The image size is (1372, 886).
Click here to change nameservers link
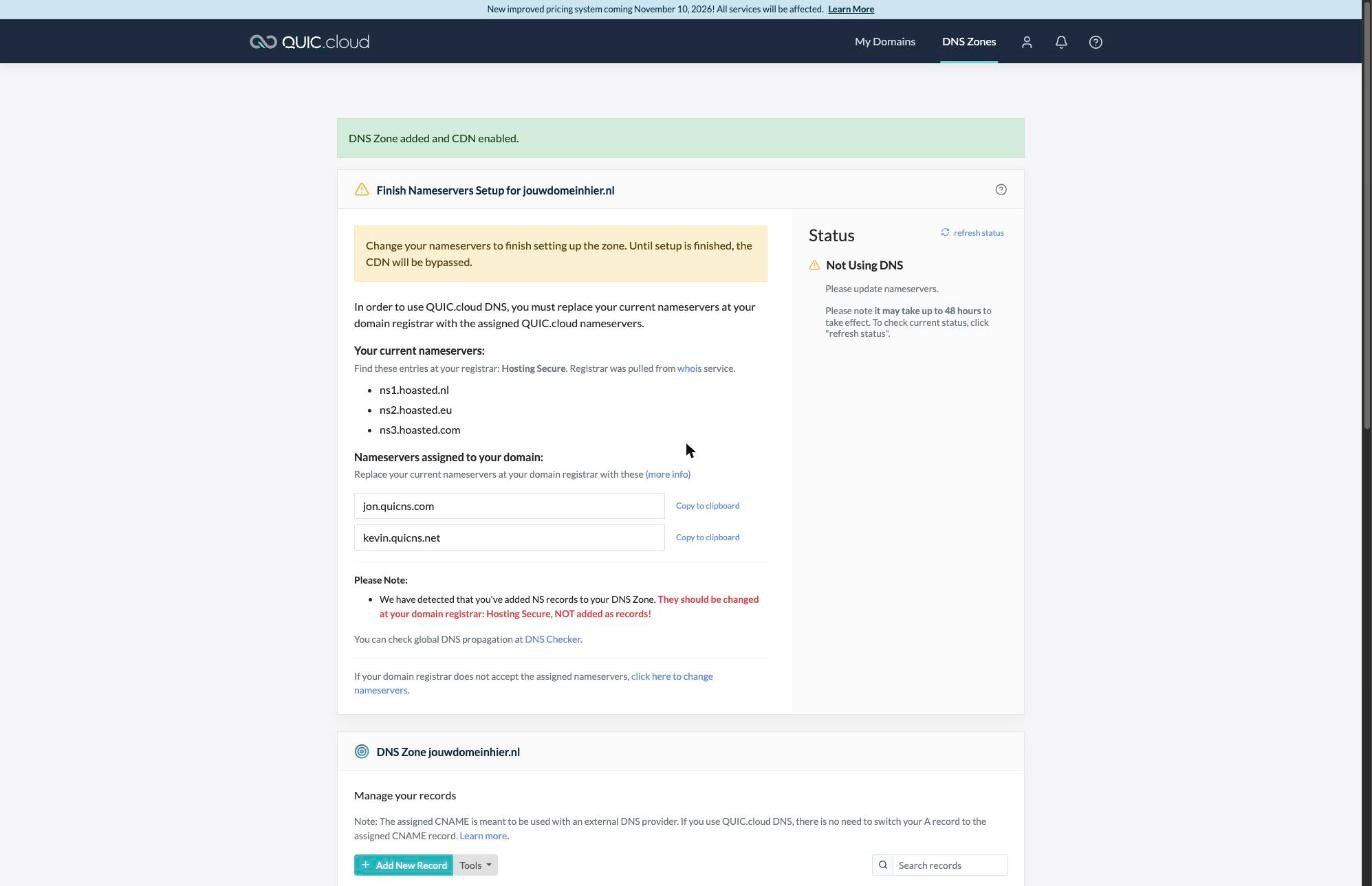(x=533, y=683)
